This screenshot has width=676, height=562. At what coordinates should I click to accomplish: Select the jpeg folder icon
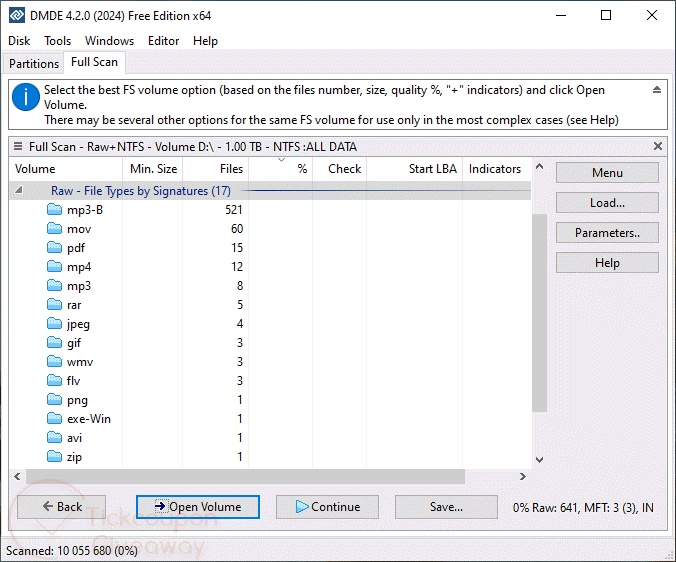(54, 323)
